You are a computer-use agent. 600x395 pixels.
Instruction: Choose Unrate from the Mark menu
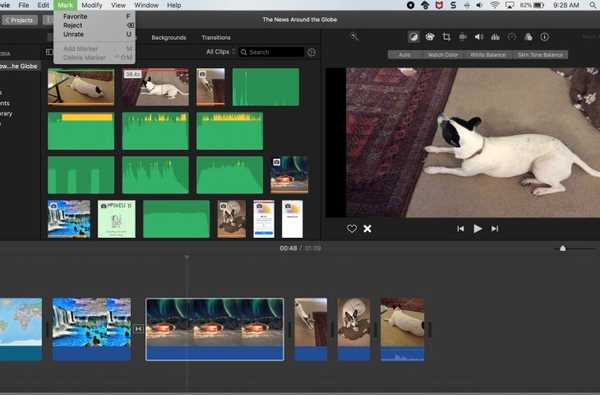[94, 34]
